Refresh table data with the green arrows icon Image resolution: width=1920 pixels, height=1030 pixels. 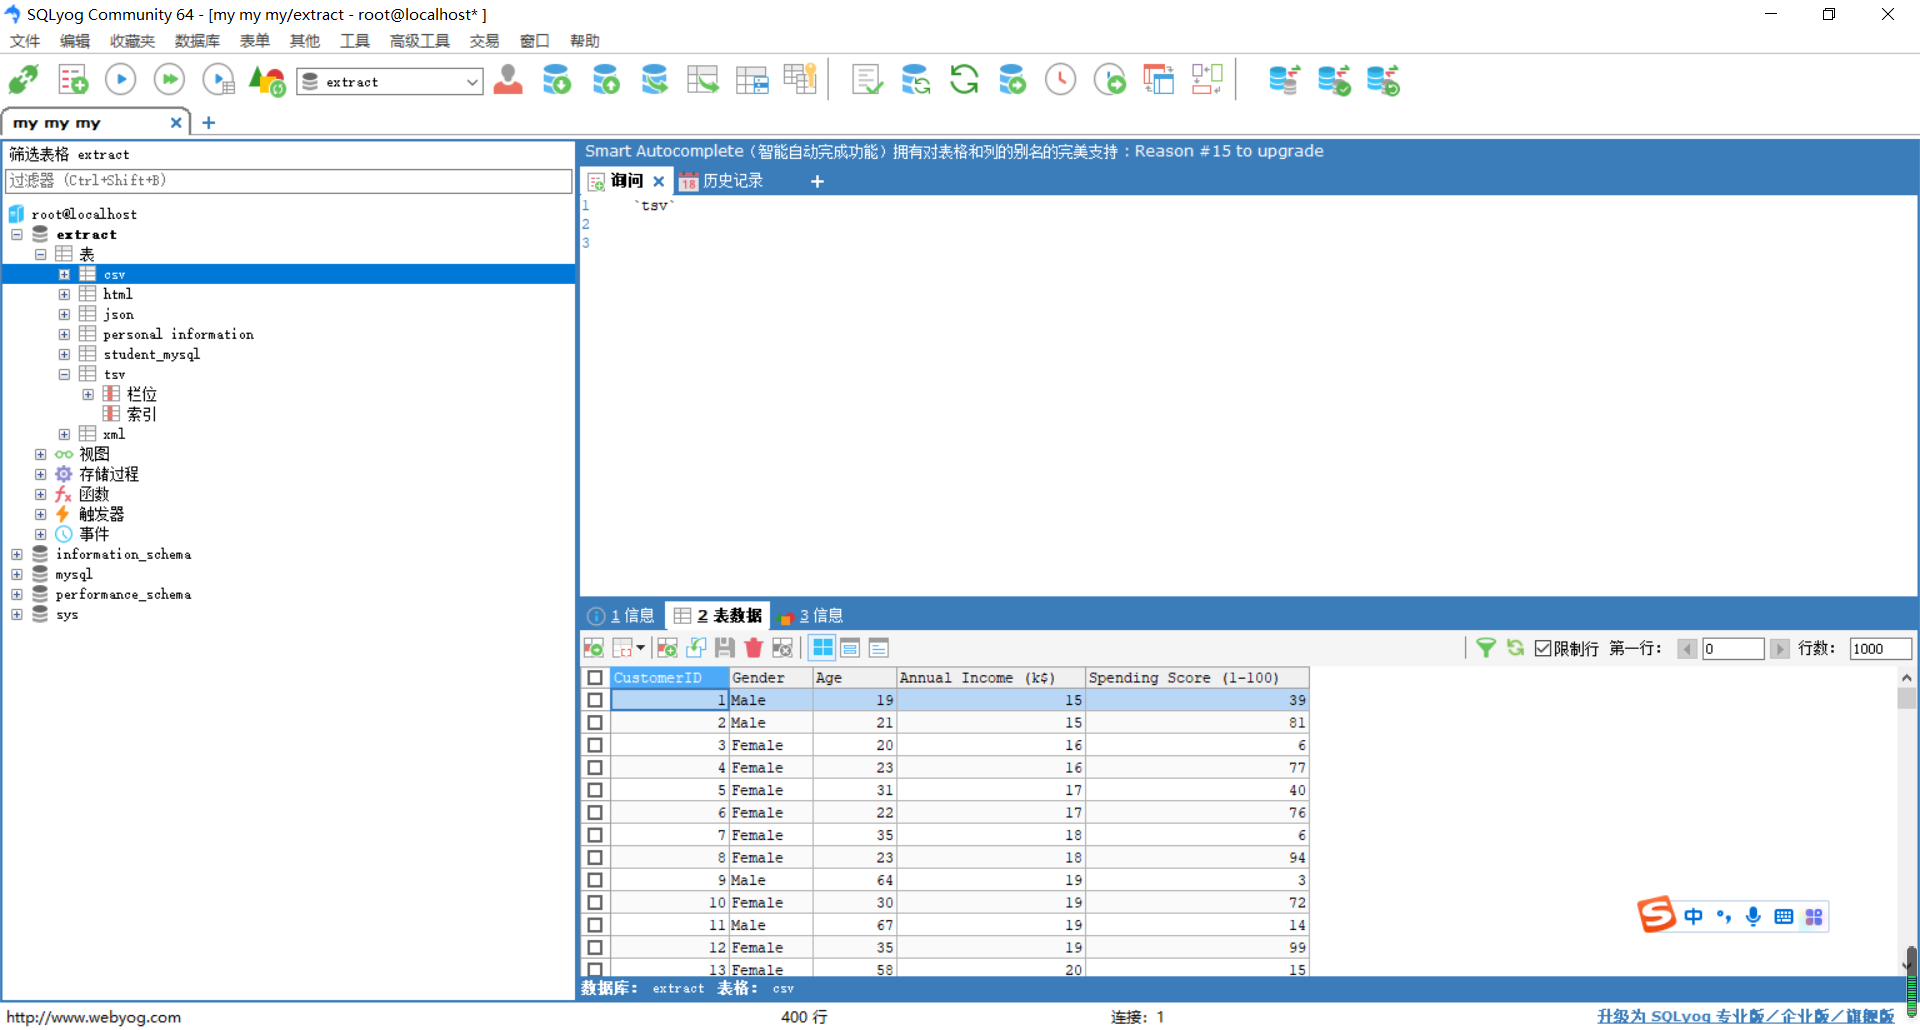[x=1516, y=648]
